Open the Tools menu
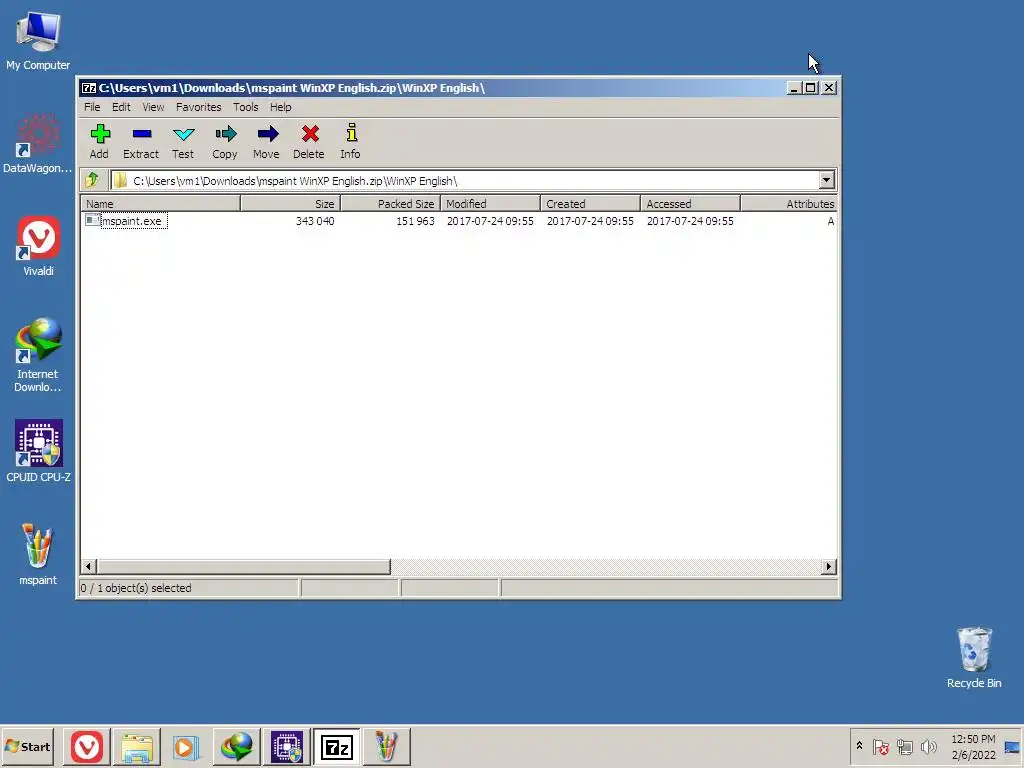Screen dimensions: 1024x768 tap(246, 107)
